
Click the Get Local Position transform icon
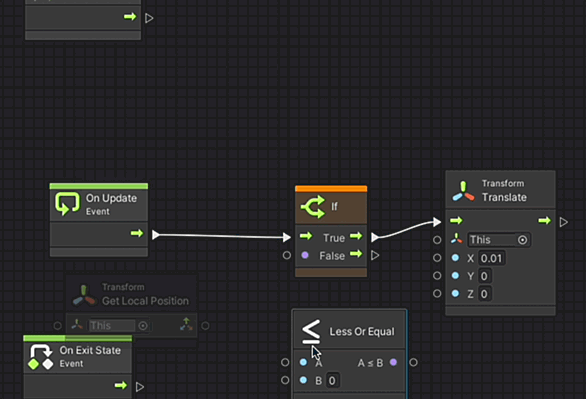pos(84,296)
